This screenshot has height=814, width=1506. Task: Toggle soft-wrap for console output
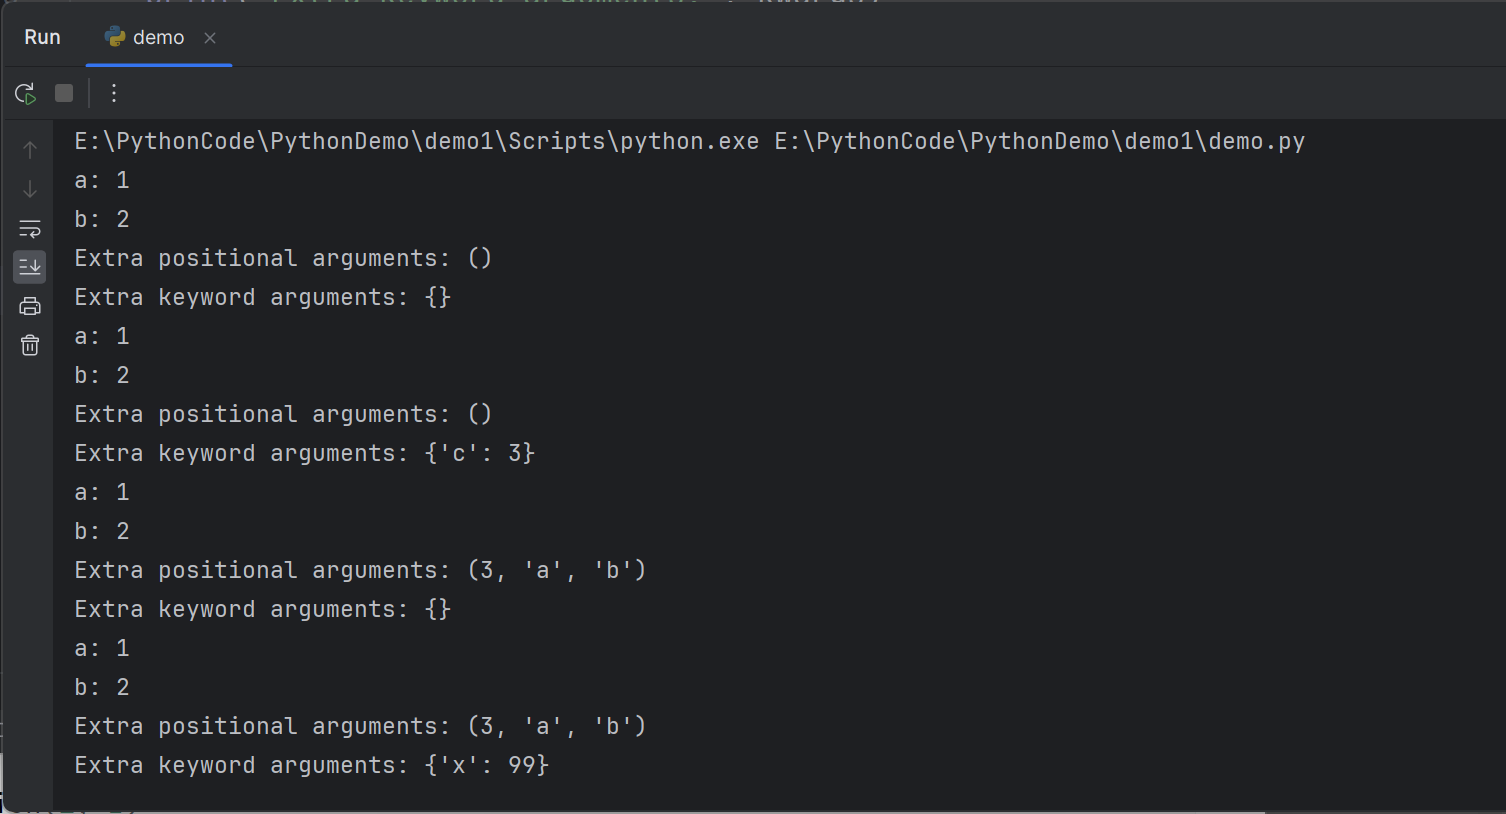[30, 228]
